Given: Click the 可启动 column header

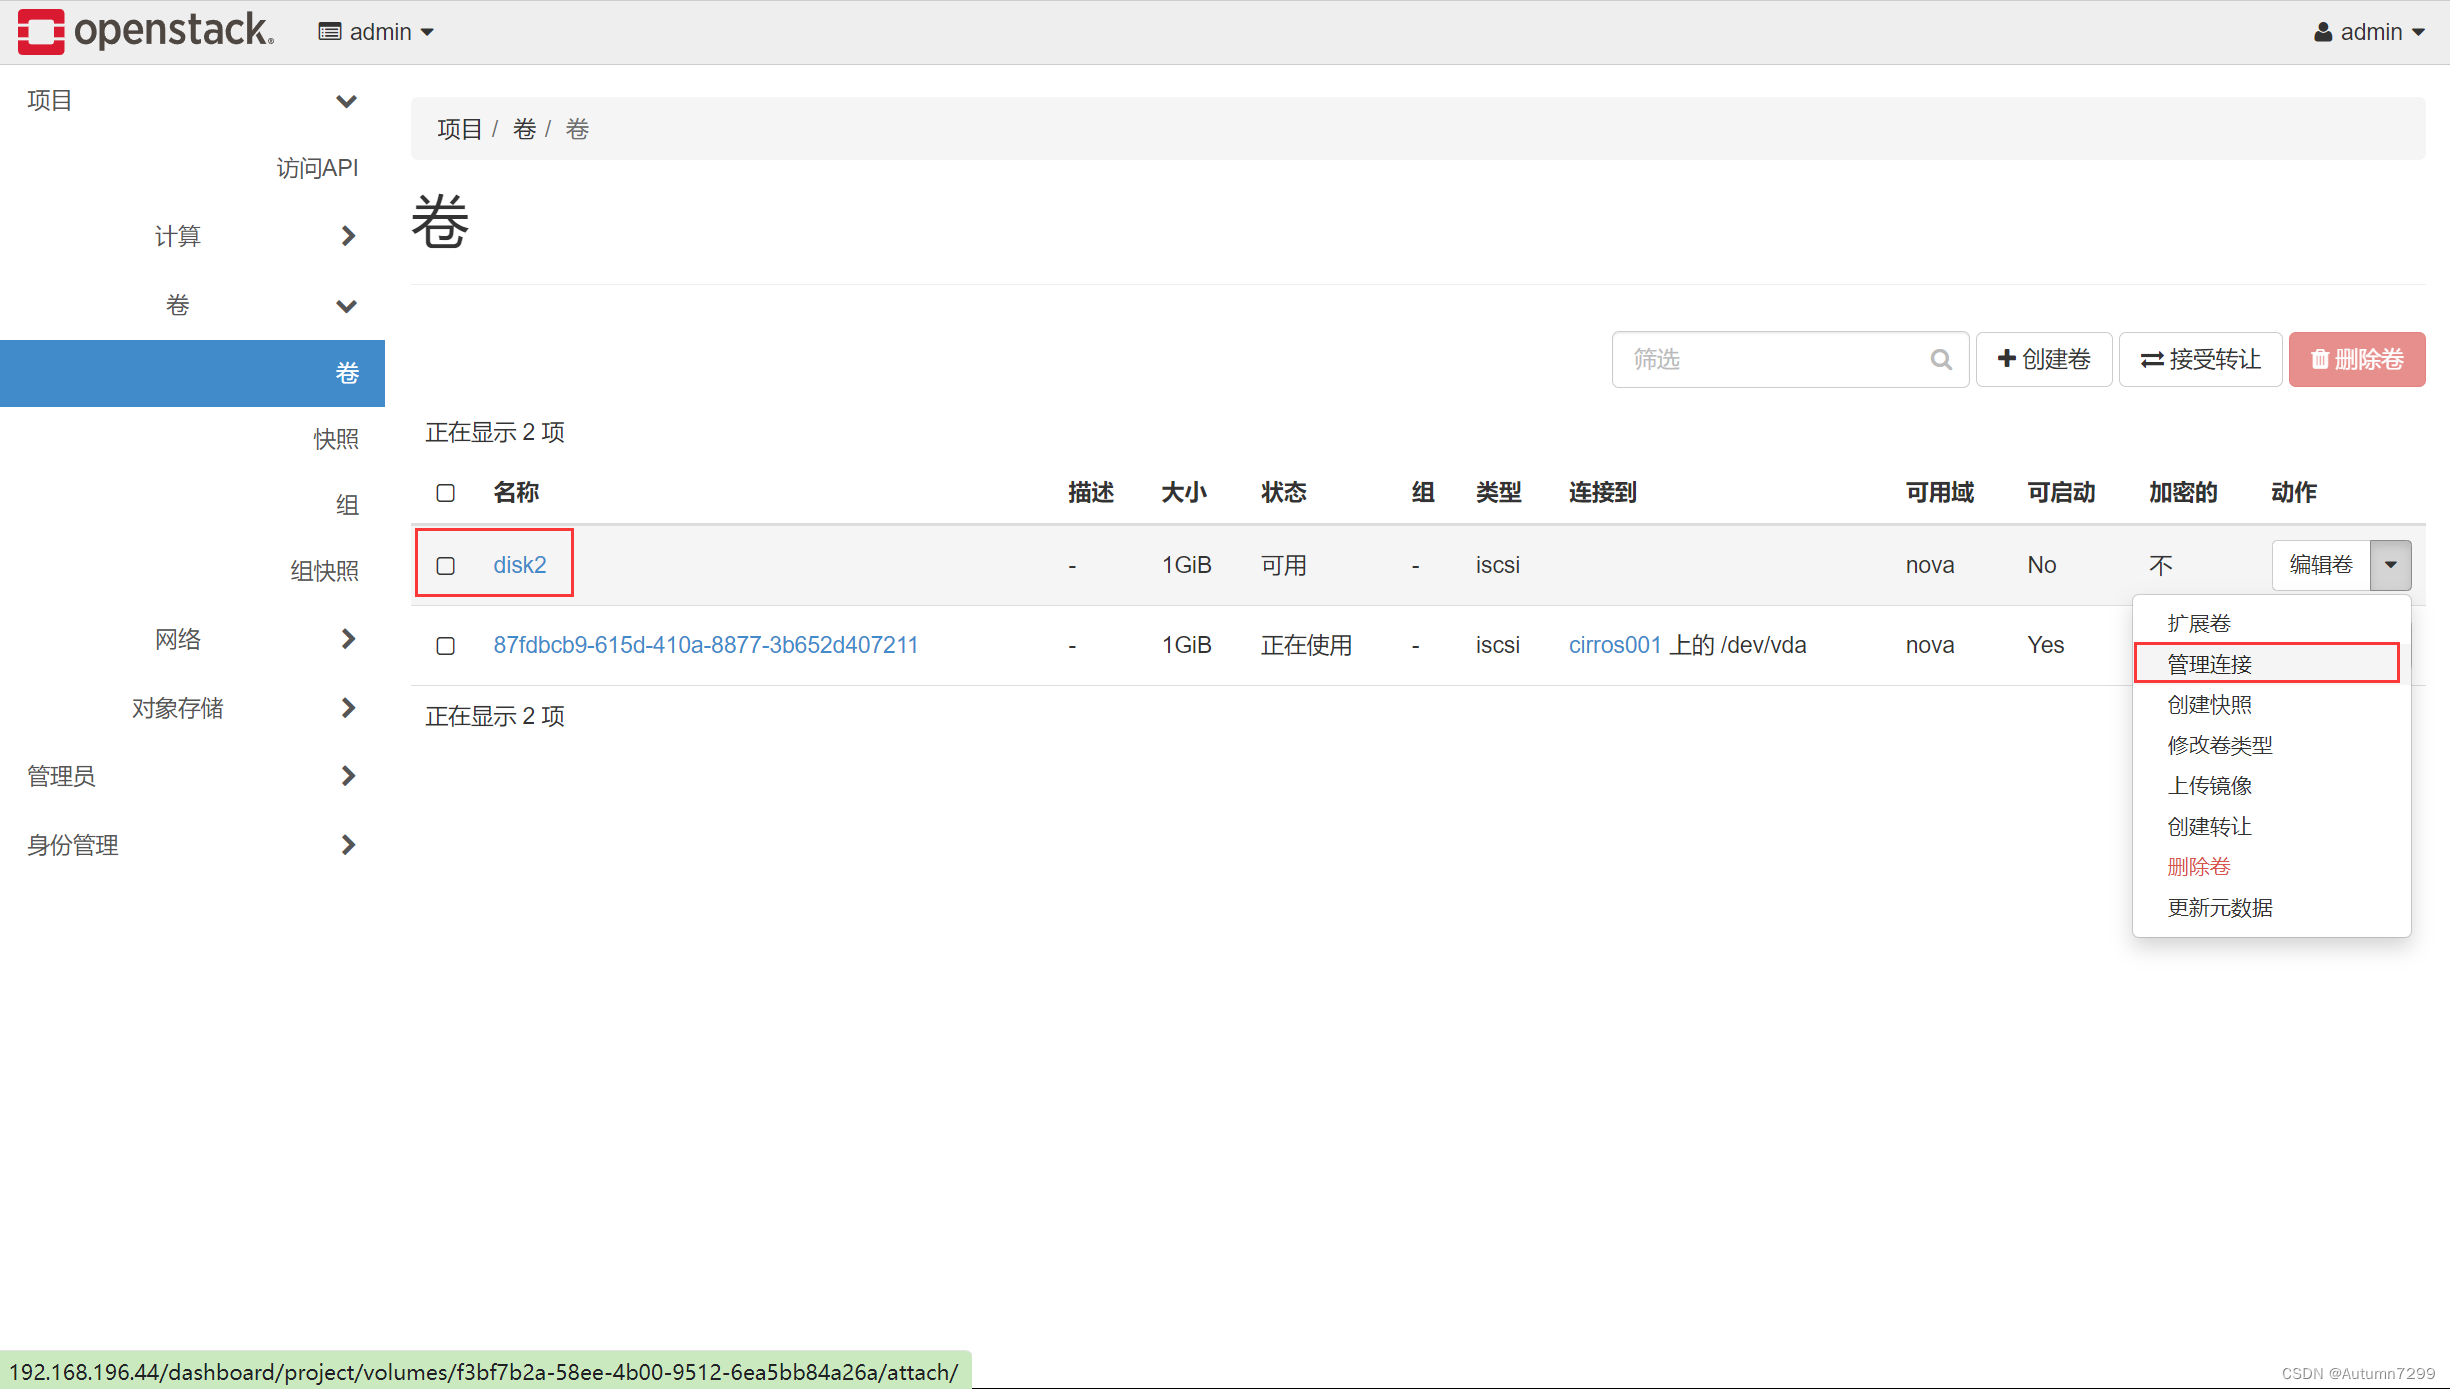Looking at the screenshot, I should click(2061, 492).
